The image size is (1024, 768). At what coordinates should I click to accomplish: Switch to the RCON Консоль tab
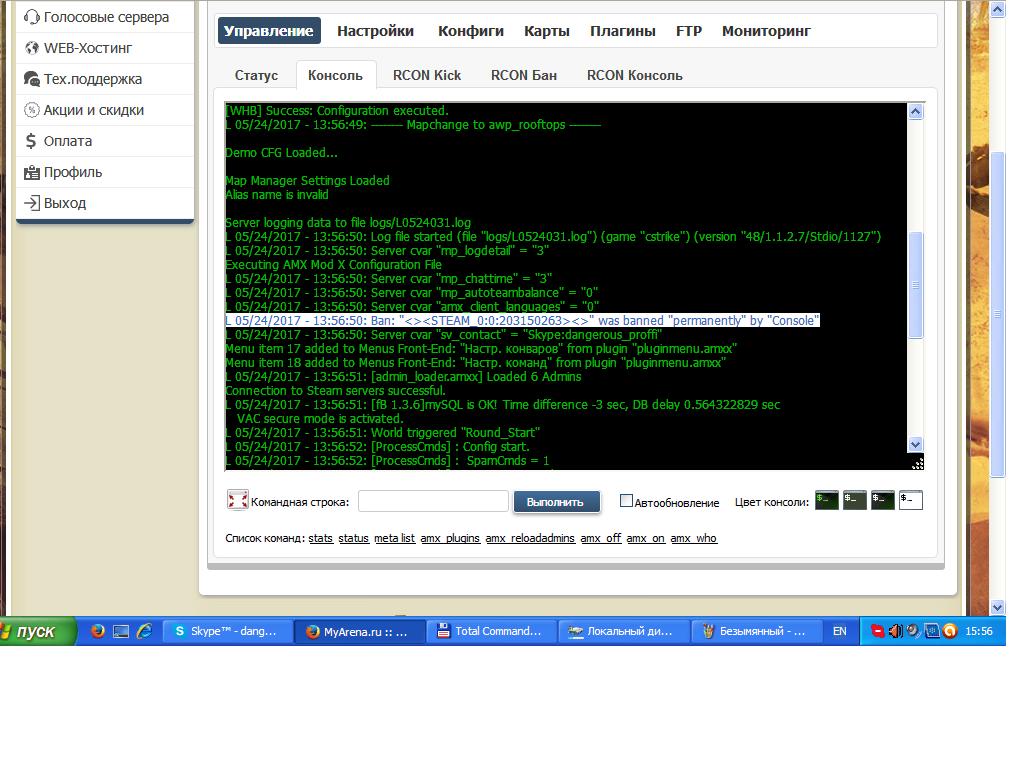(x=634, y=75)
